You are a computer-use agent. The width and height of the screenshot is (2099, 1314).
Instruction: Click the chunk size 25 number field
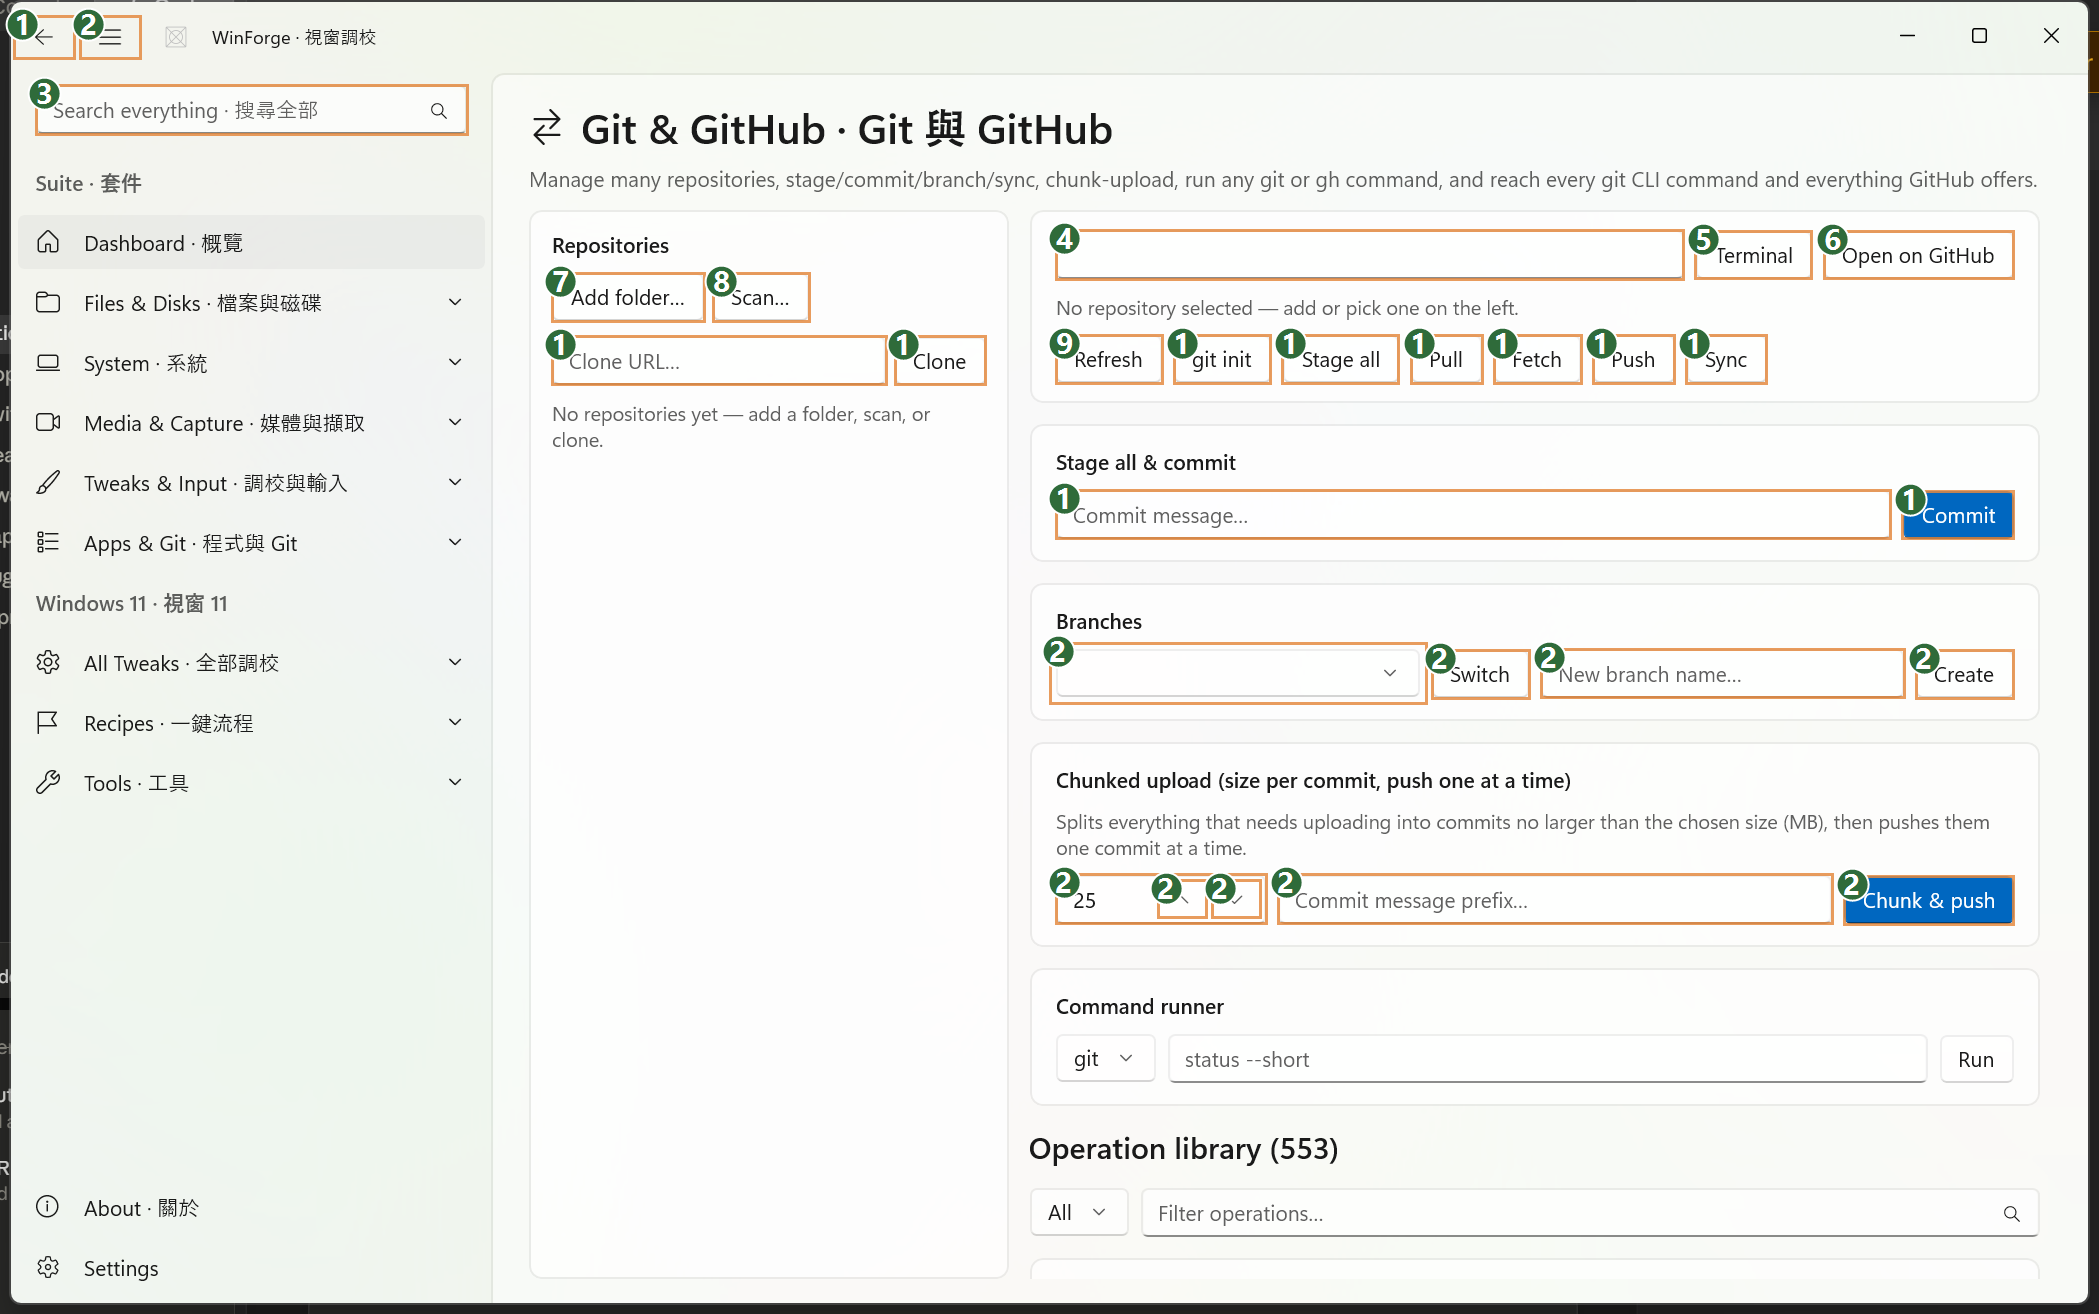point(1105,900)
